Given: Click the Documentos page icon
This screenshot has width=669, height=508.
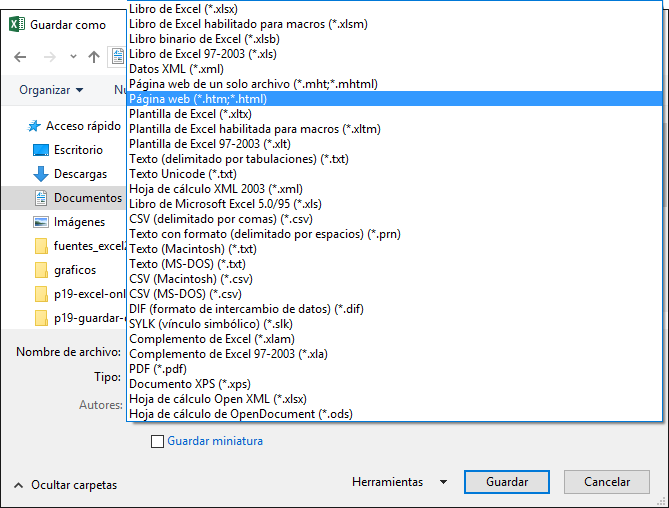Looking at the screenshot, I should tap(41, 198).
